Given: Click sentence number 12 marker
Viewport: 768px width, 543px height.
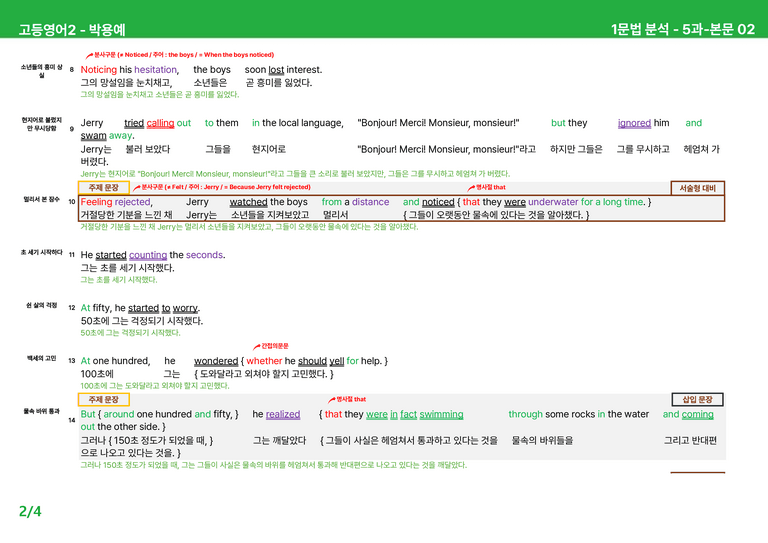Looking at the screenshot, I should [x=72, y=308].
